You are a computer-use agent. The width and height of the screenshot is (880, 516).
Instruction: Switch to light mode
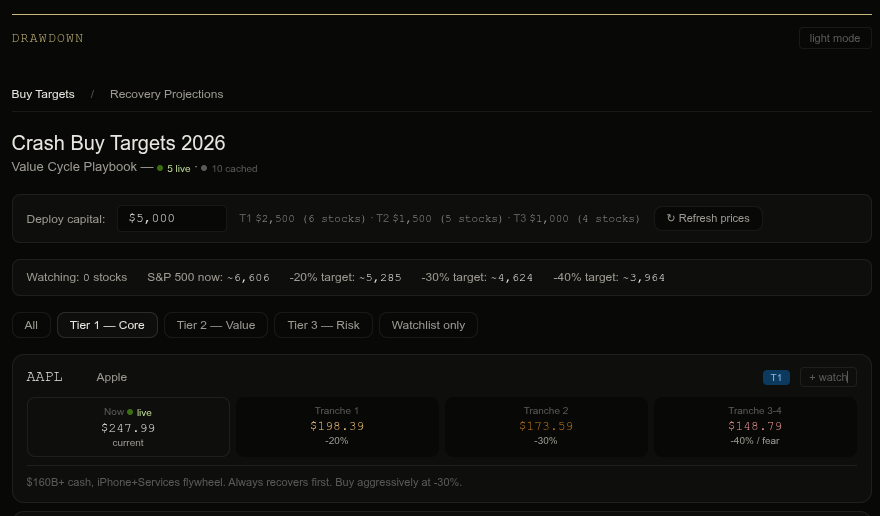(835, 38)
